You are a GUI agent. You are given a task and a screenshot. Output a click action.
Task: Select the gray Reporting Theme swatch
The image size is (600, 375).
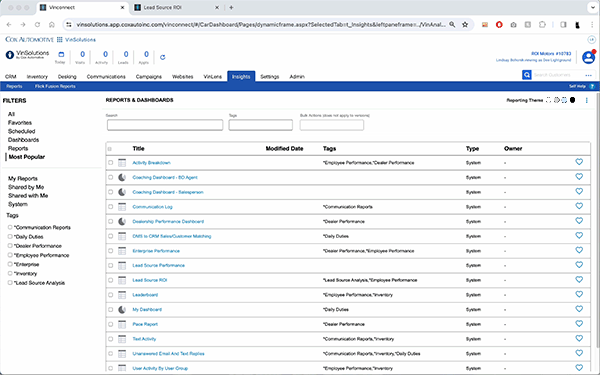pos(556,100)
